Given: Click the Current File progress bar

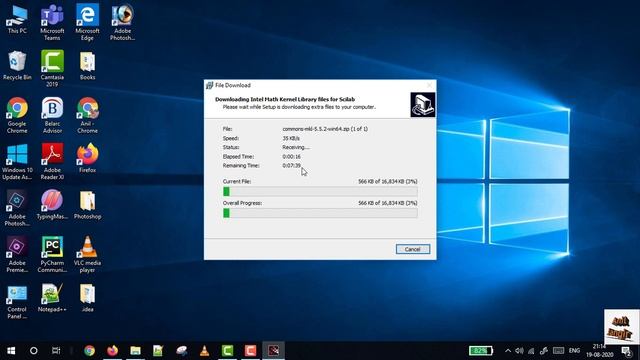Looking at the screenshot, I should click(320, 191).
